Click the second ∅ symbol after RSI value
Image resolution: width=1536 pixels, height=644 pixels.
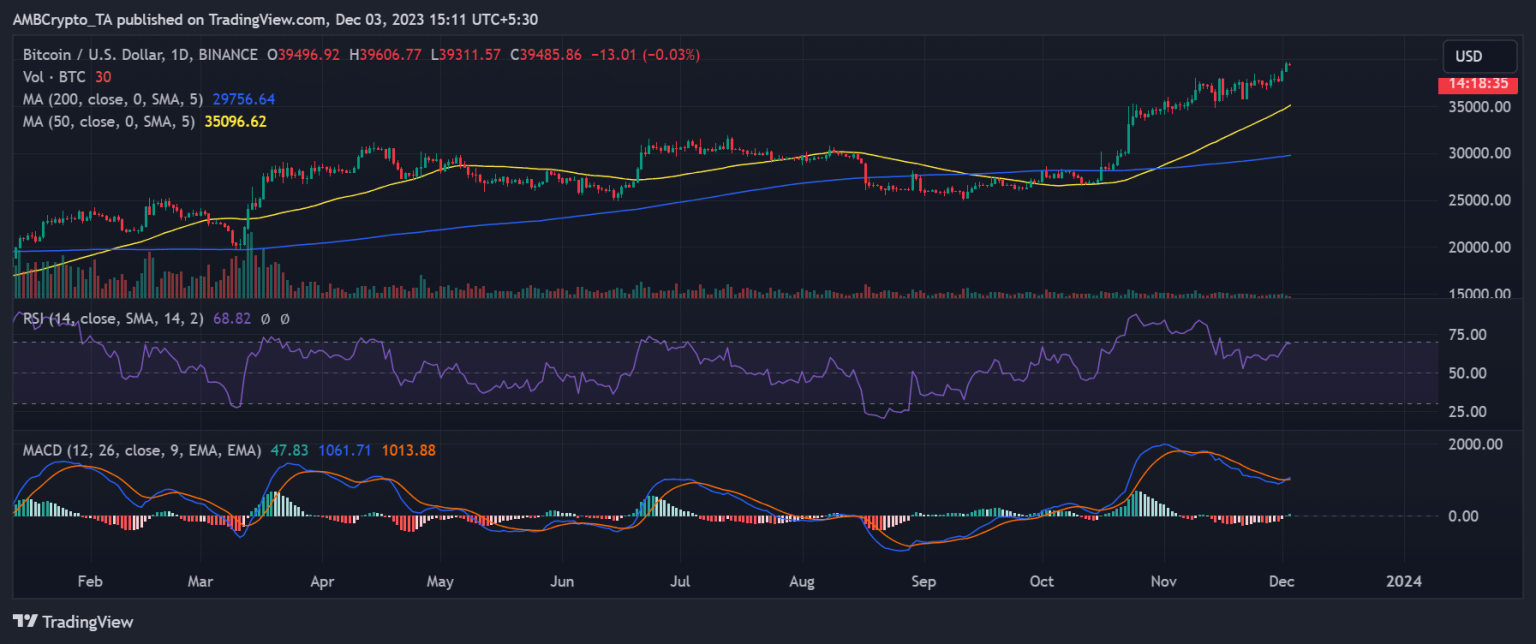coord(284,319)
